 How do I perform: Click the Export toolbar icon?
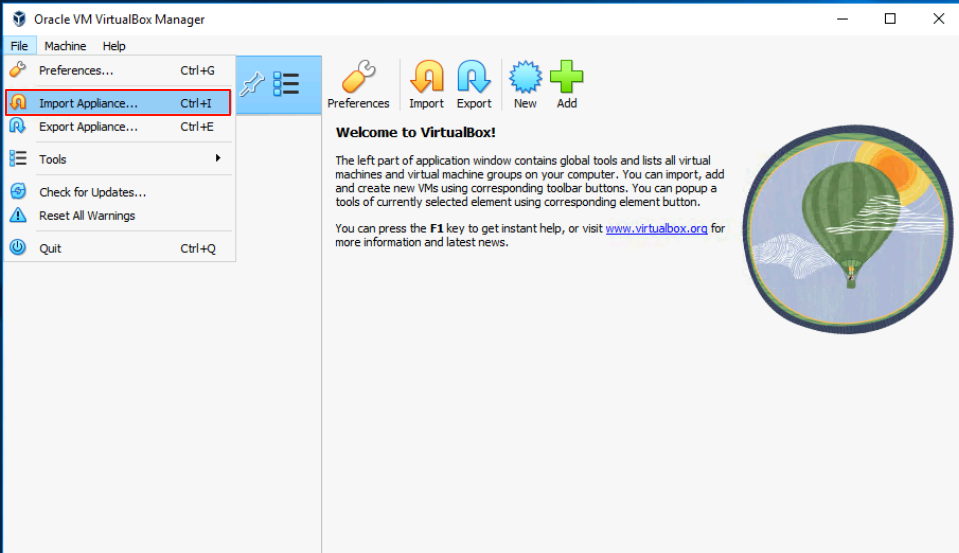[x=474, y=78]
